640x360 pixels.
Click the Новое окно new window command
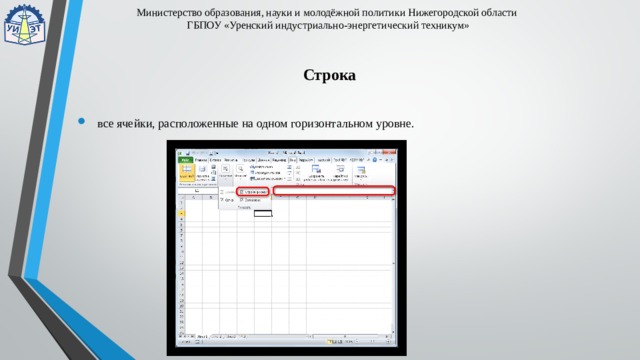(262, 167)
